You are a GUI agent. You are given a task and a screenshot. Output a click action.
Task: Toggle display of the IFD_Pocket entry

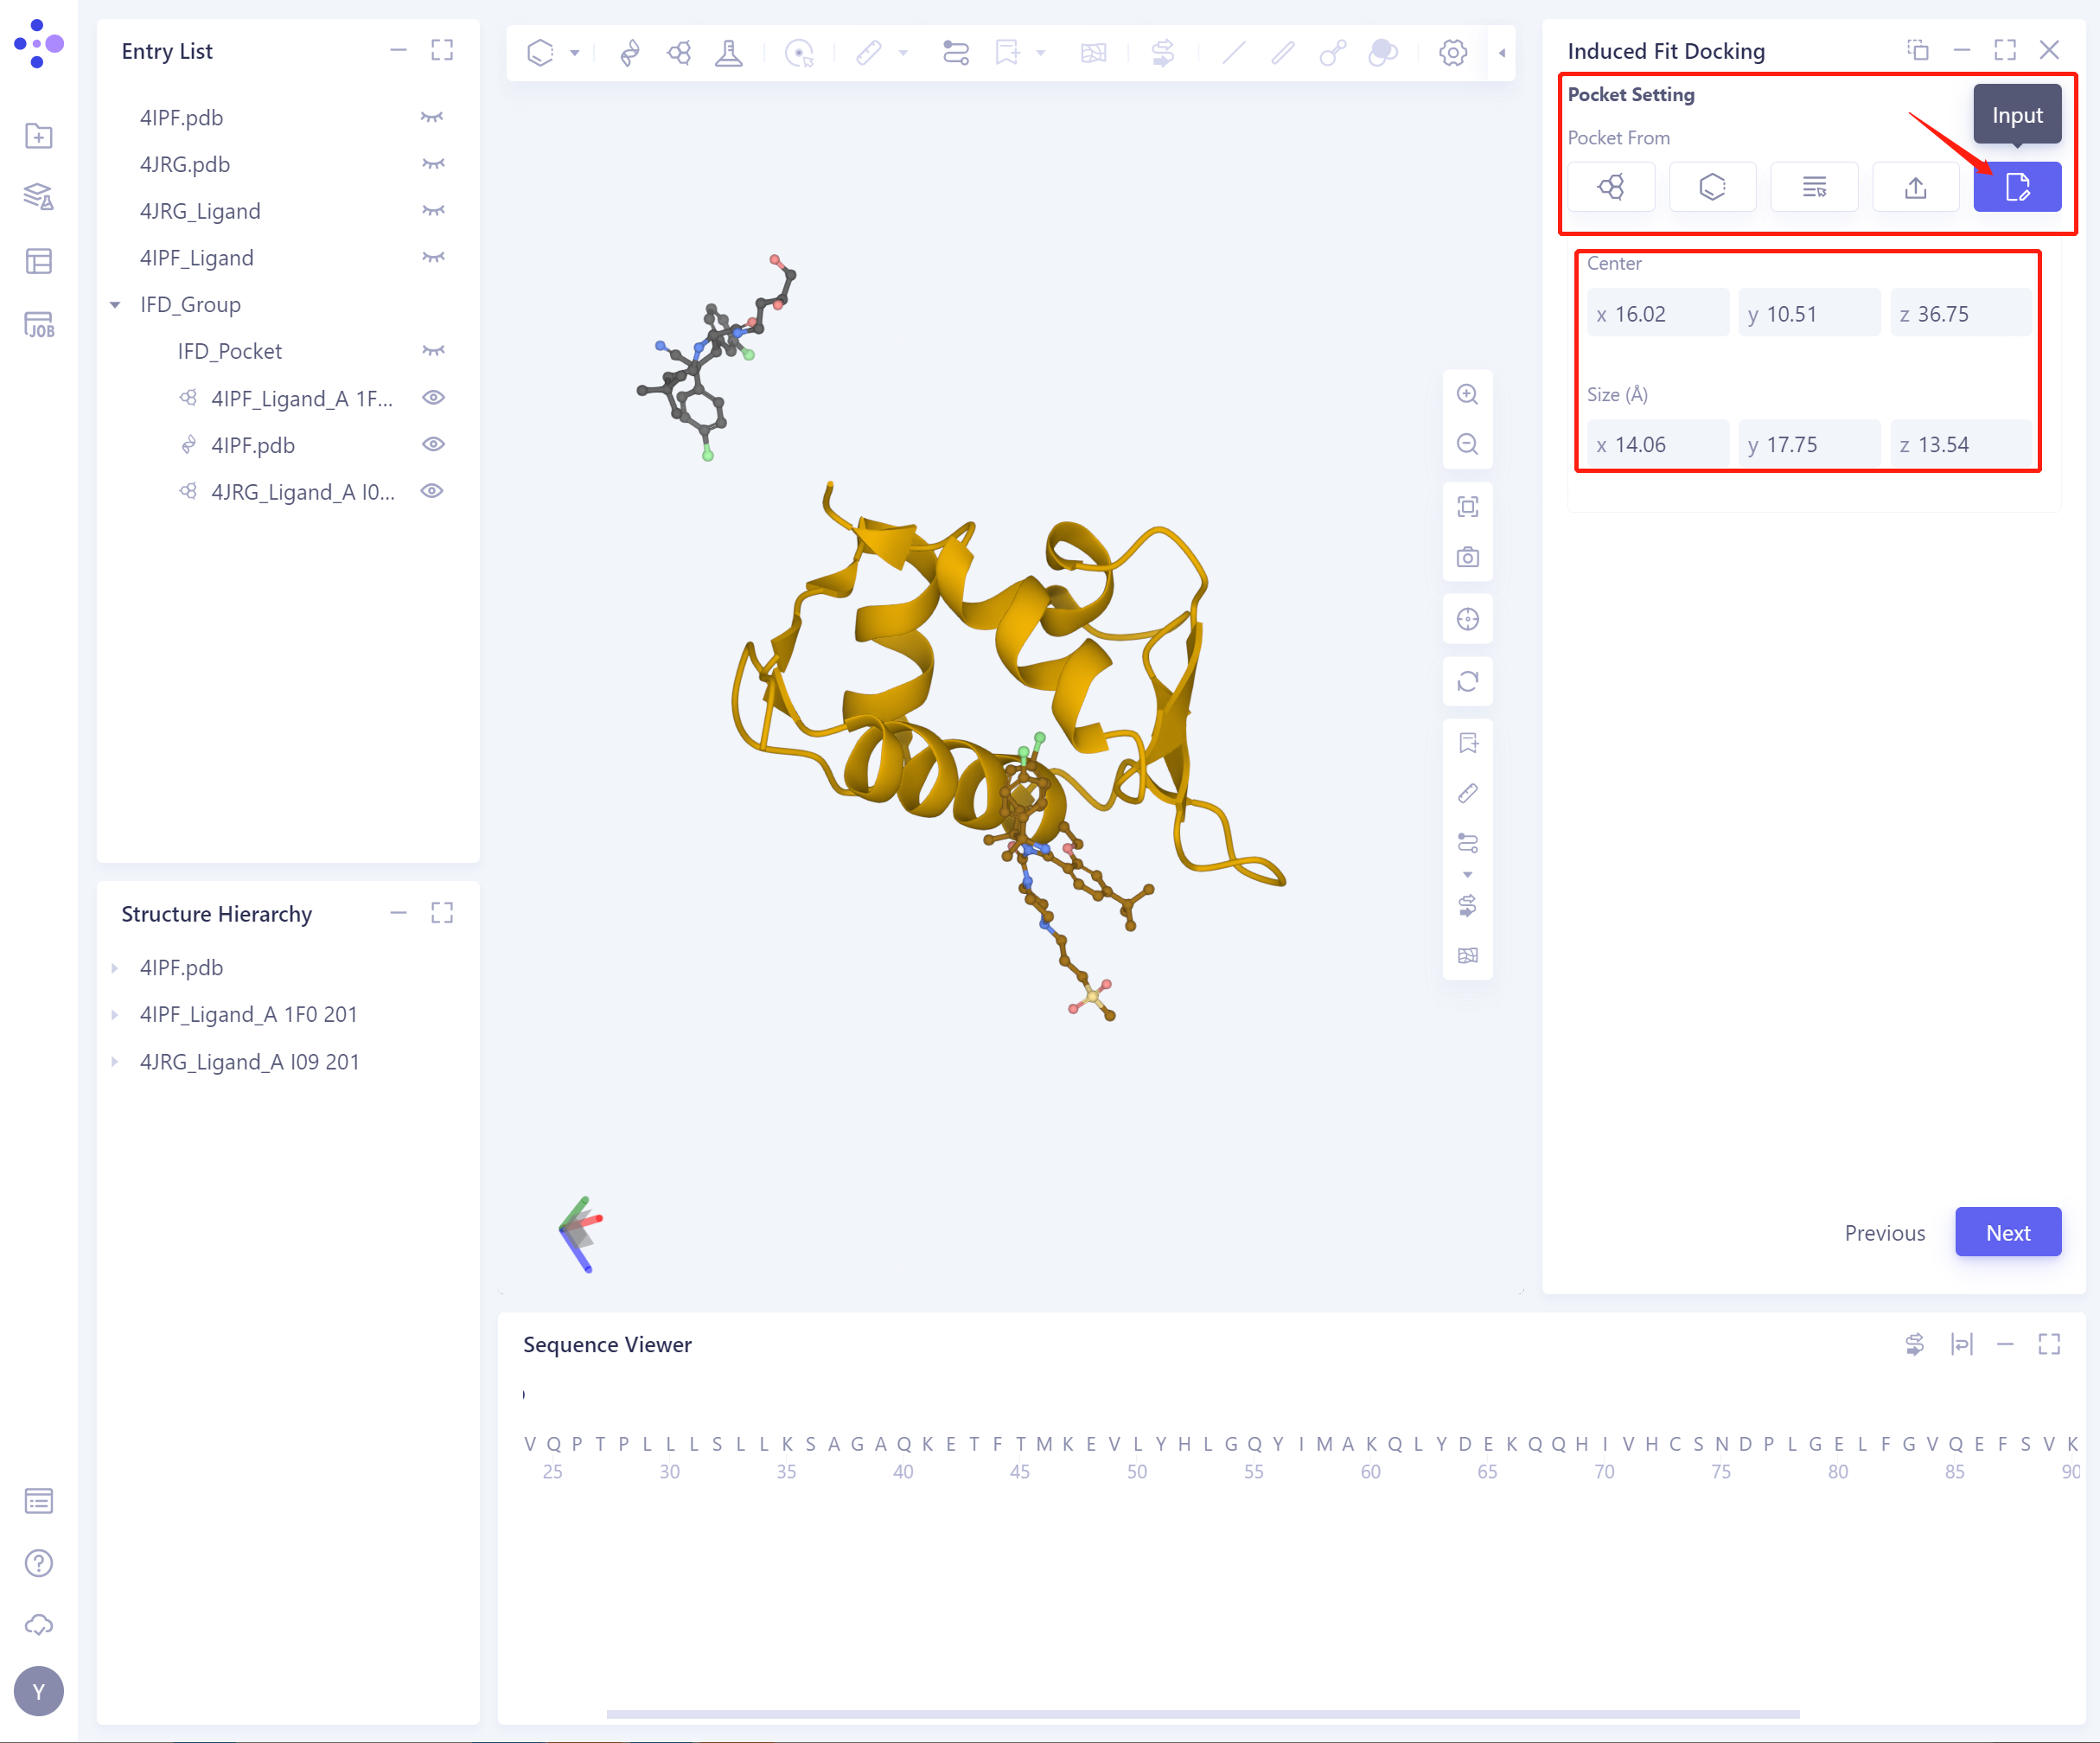pos(433,351)
